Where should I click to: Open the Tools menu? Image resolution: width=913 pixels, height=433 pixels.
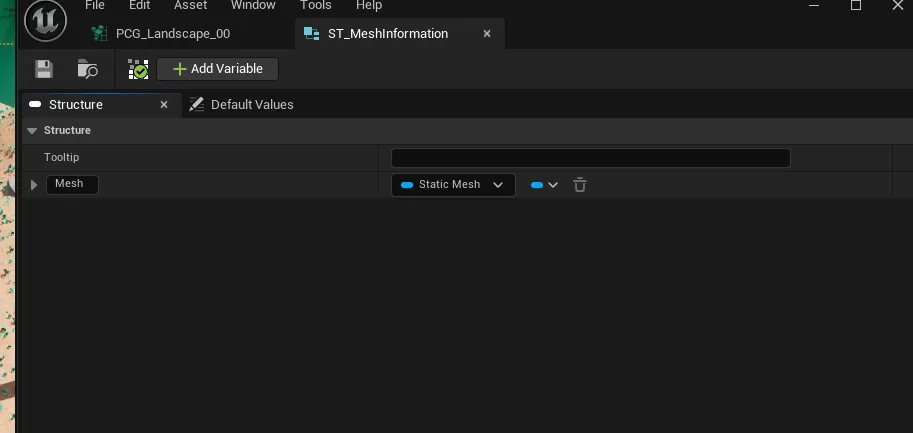point(316,5)
